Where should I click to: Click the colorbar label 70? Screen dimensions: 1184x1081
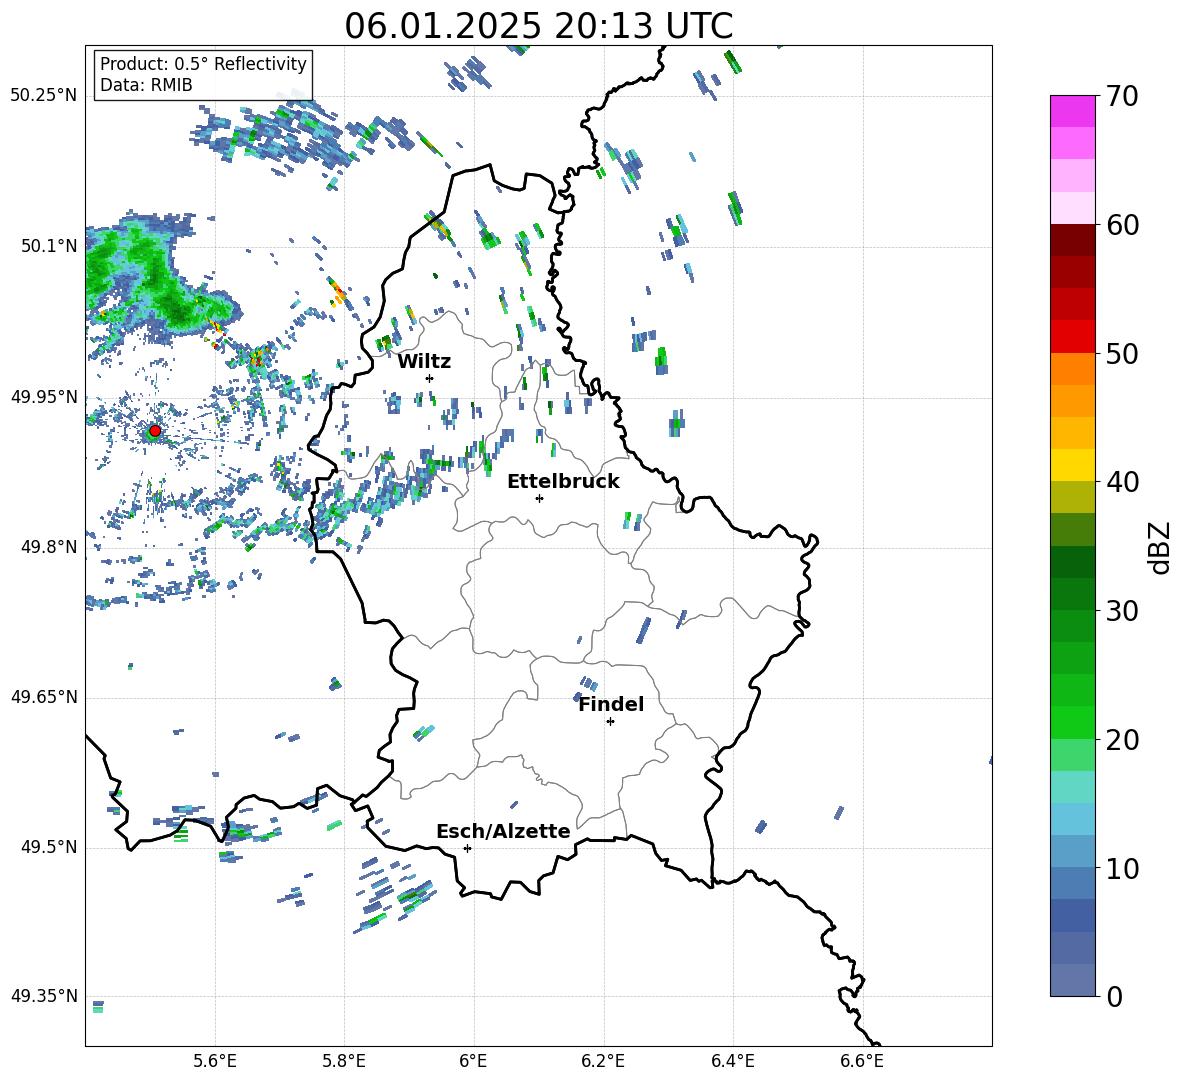coord(1122,96)
